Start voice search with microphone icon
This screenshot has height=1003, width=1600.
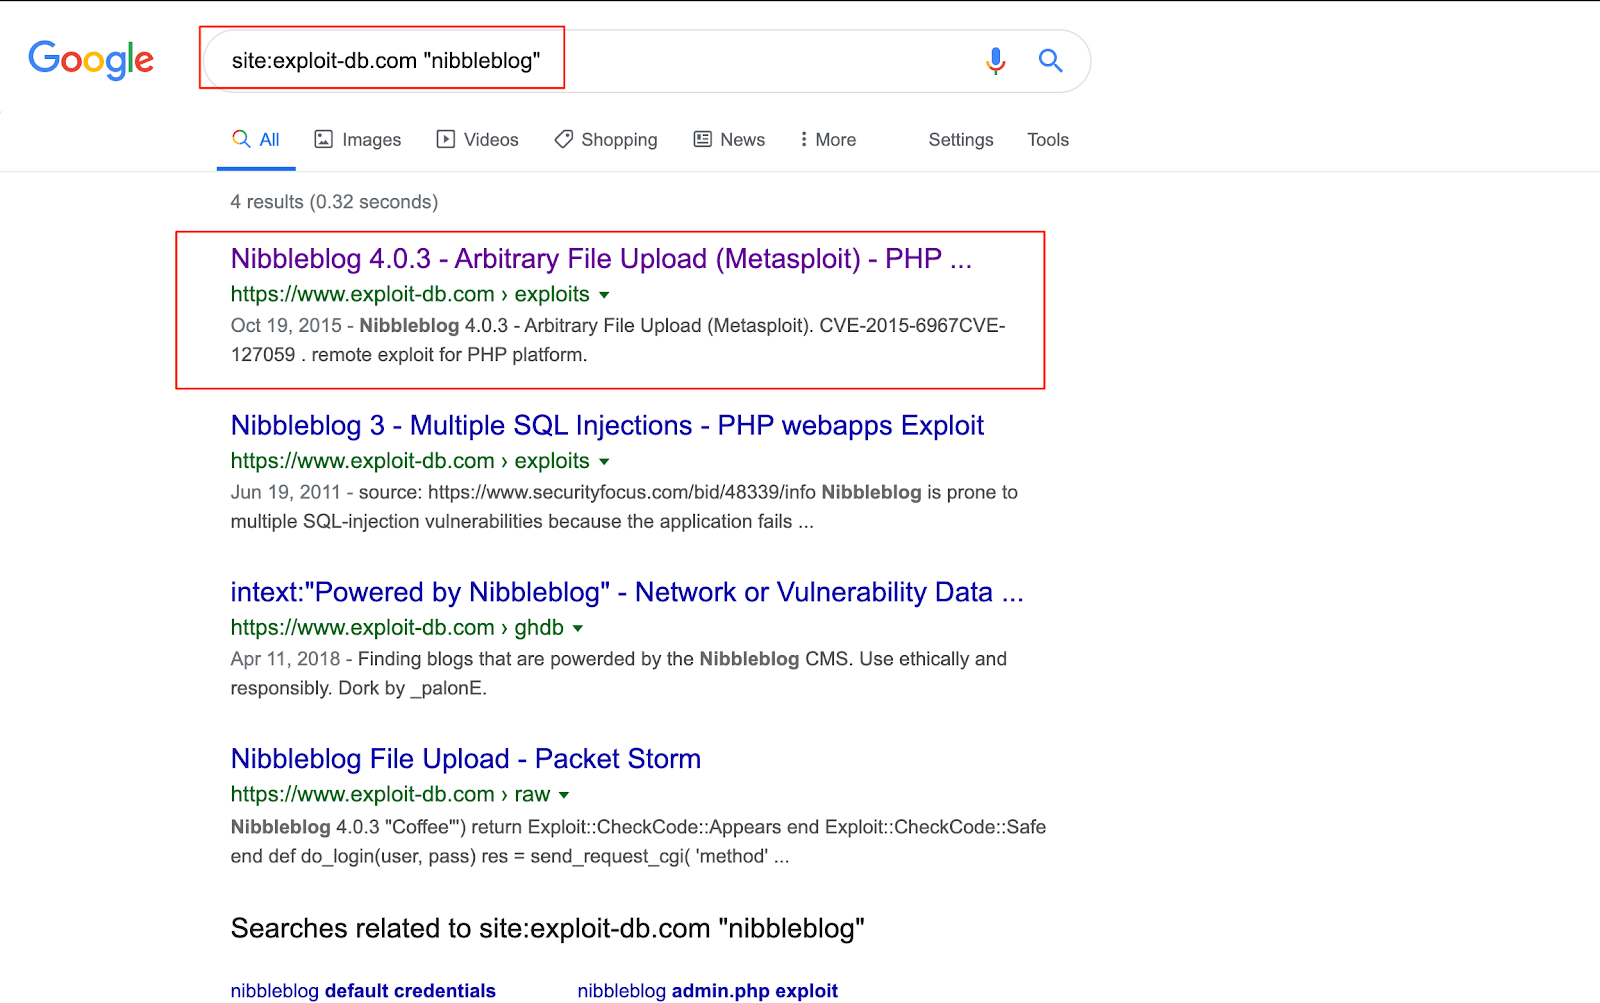point(995,61)
